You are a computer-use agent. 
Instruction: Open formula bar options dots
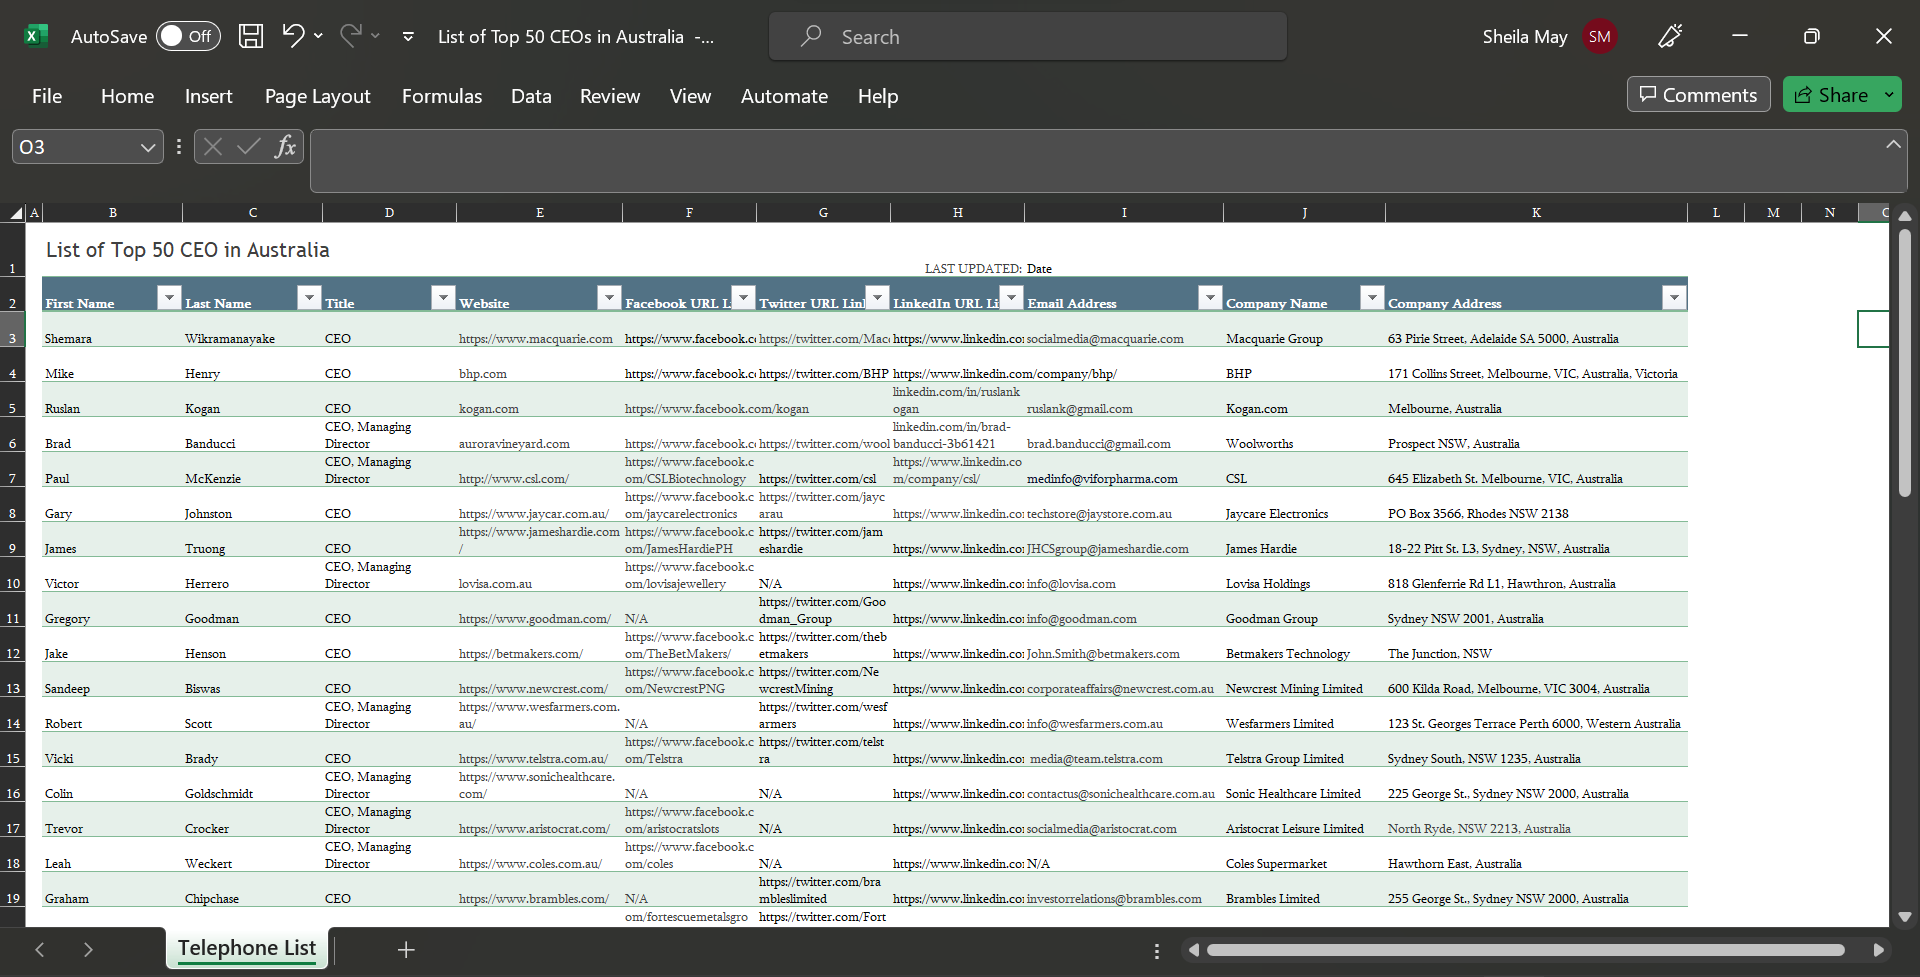pyautogui.click(x=179, y=147)
